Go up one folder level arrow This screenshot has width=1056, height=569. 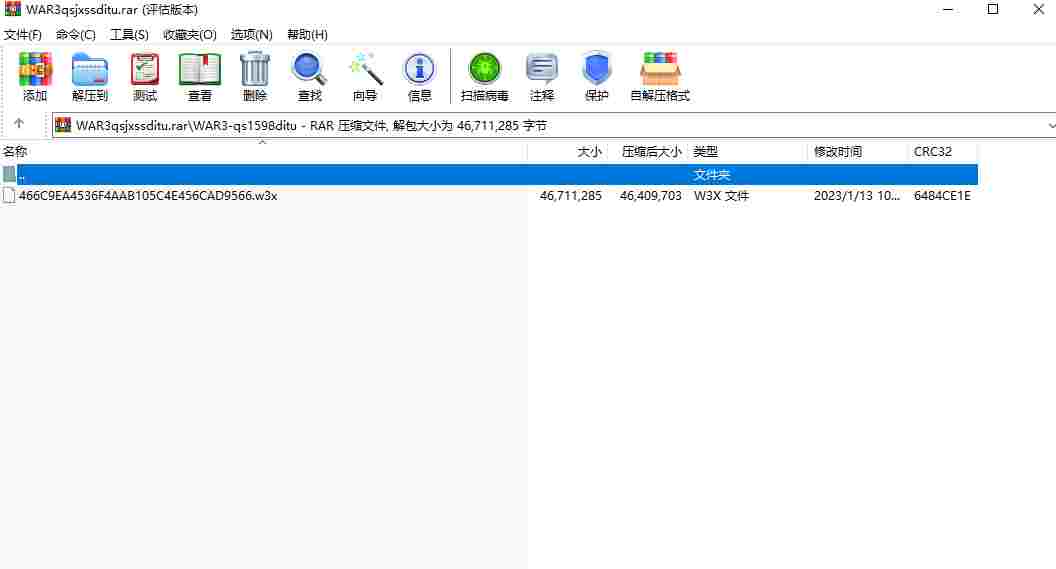click(19, 123)
